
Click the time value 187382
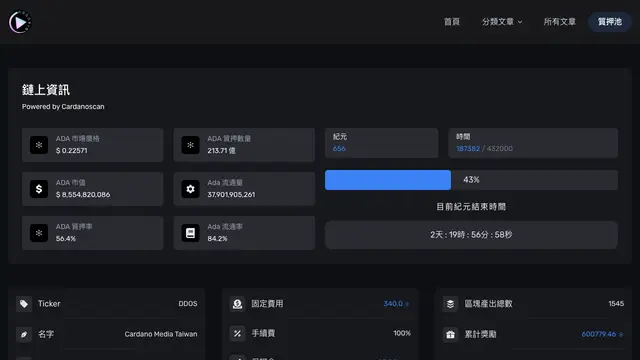pyautogui.click(x=468, y=149)
